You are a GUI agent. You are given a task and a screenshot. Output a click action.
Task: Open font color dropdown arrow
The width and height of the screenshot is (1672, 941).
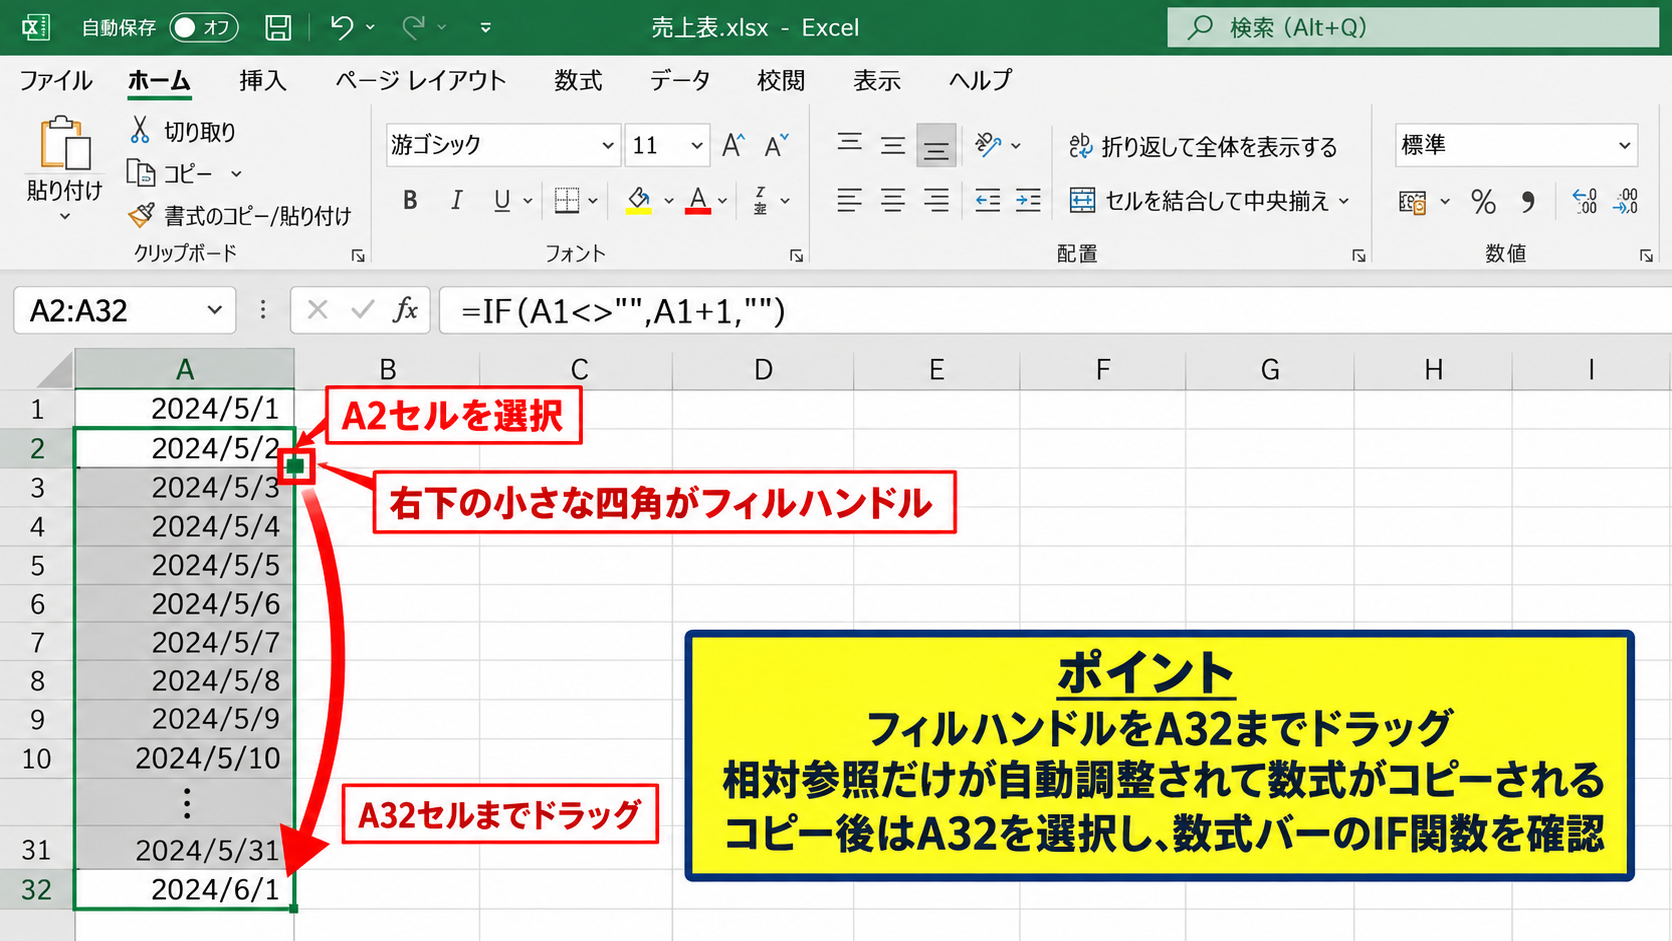[x=722, y=201]
